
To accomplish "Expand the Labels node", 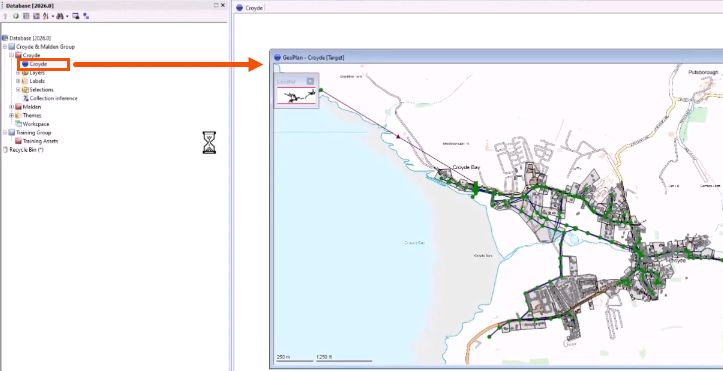I will pyautogui.click(x=18, y=81).
